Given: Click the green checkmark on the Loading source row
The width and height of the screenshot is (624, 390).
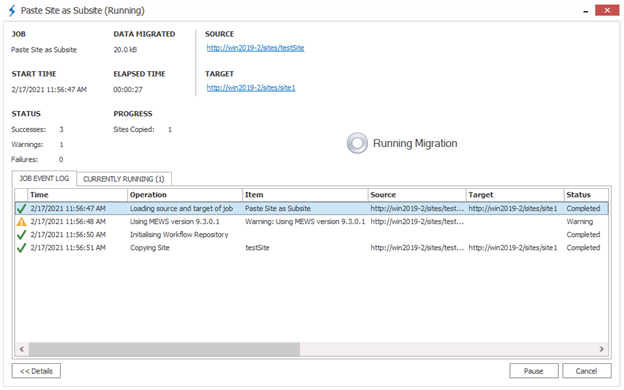Looking at the screenshot, I should coord(21,209).
